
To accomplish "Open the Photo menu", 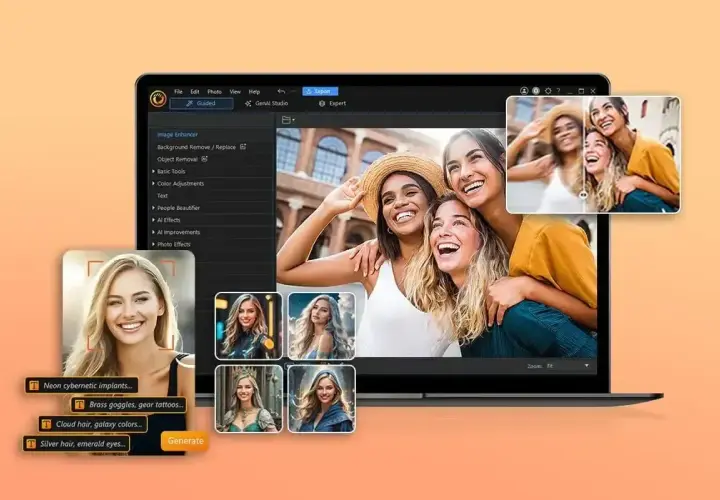I will pyautogui.click(x=214, y=92).
